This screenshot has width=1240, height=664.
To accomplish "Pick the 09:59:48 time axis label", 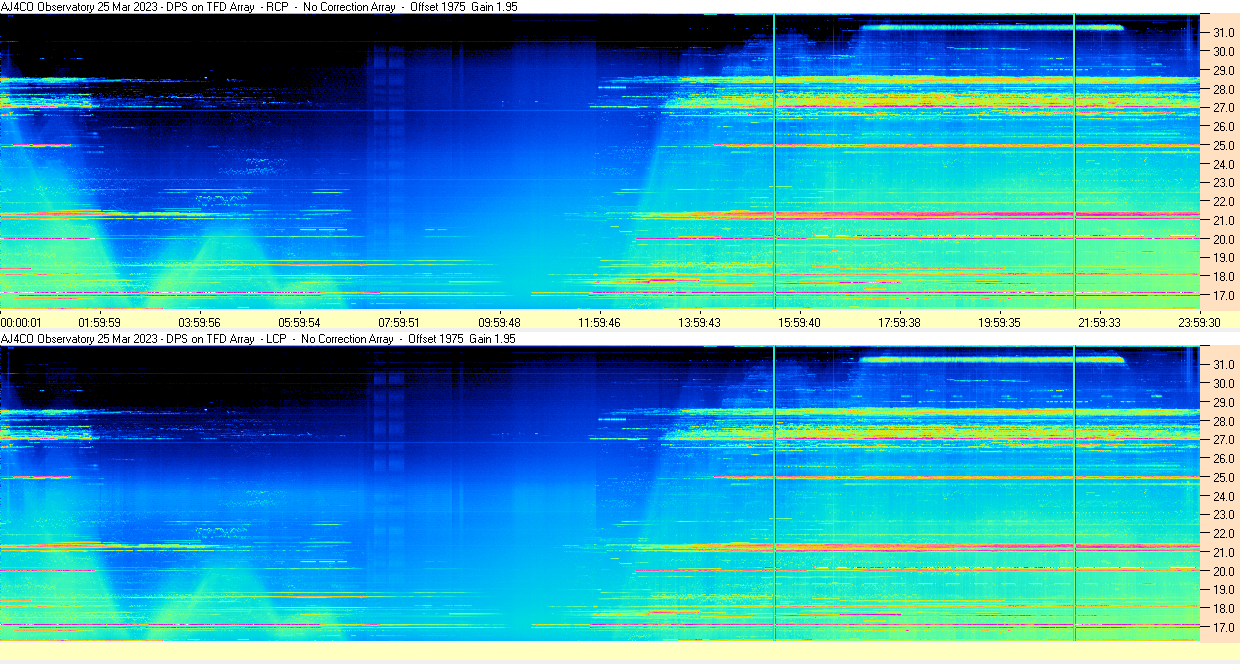I will tap(499, 322).
